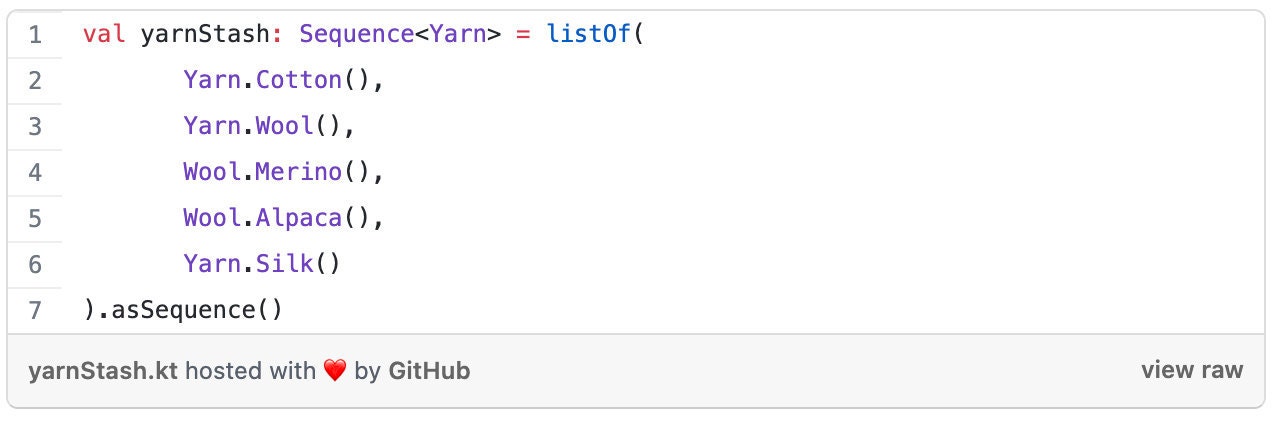1278x424 pixels.
Task: Select line number 4
Action: tap(35, 173)
